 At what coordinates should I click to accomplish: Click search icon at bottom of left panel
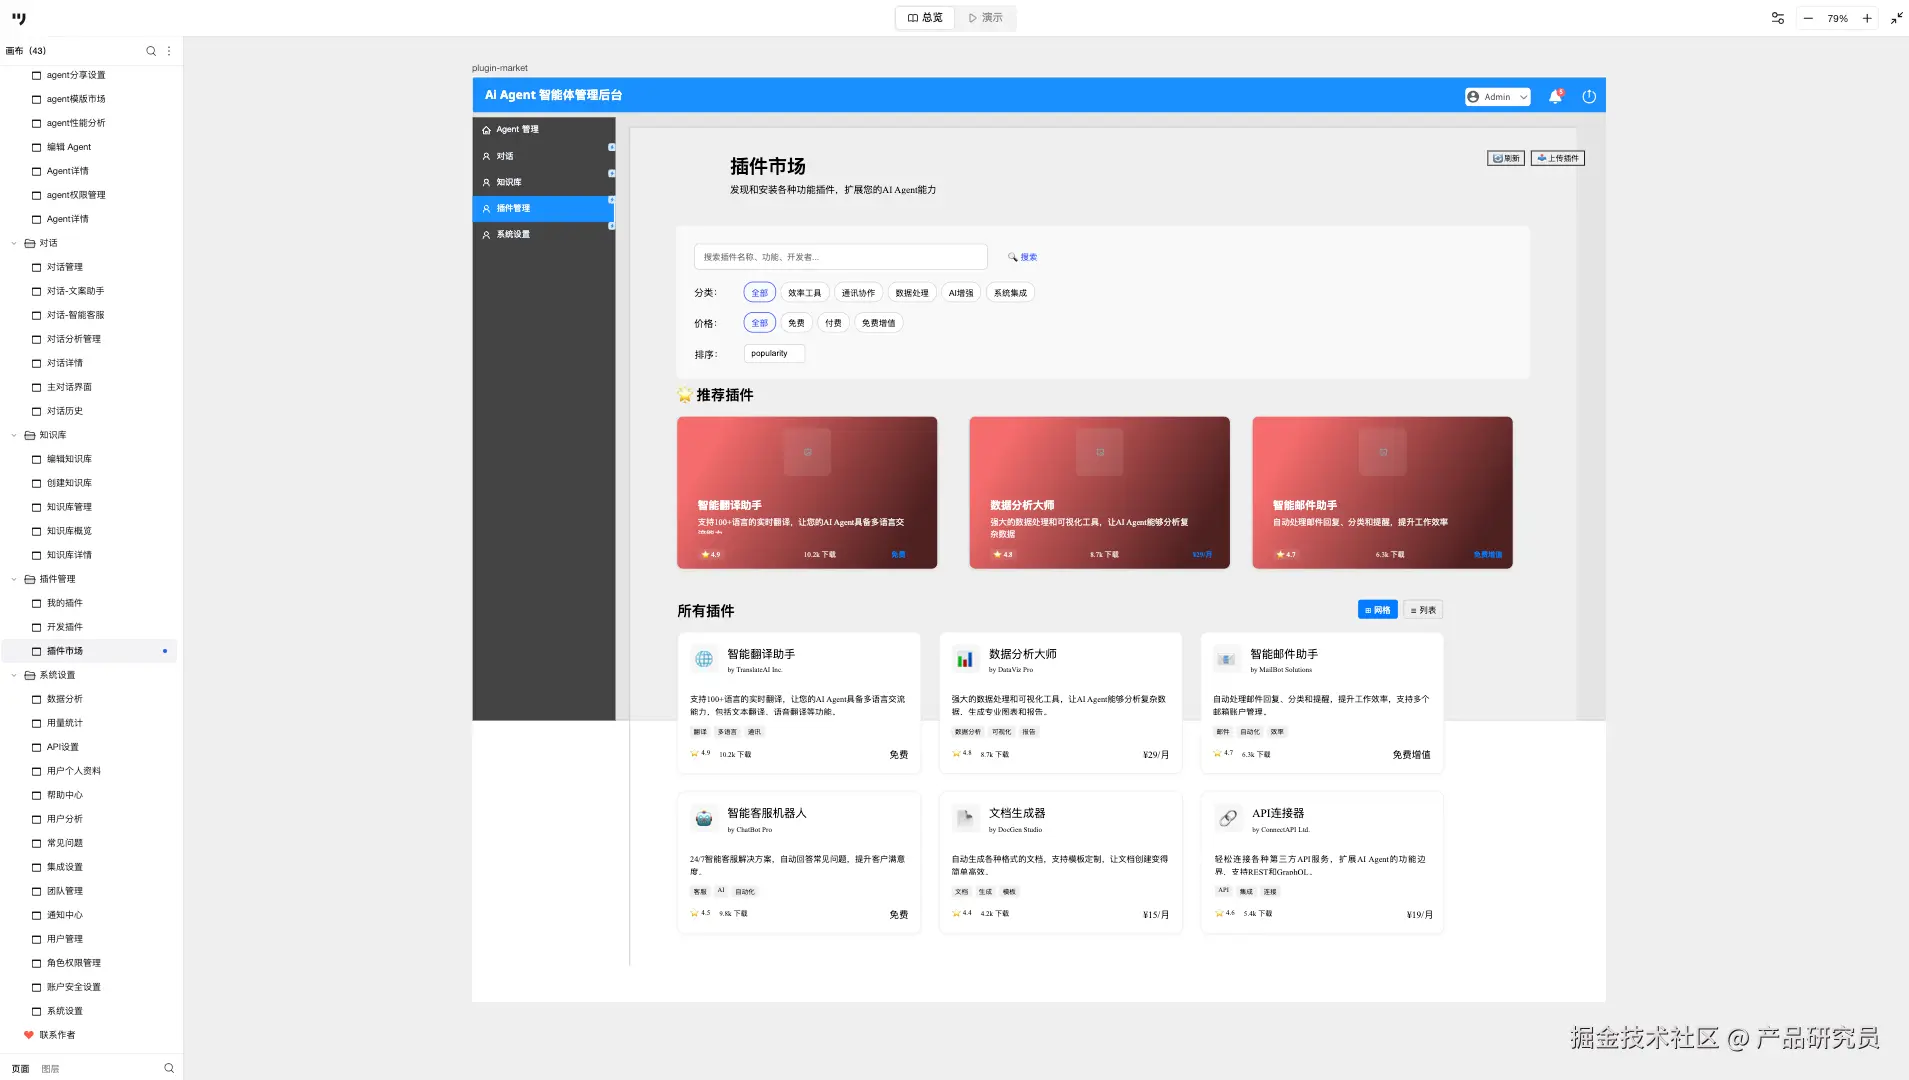(x=169, y=1068)
